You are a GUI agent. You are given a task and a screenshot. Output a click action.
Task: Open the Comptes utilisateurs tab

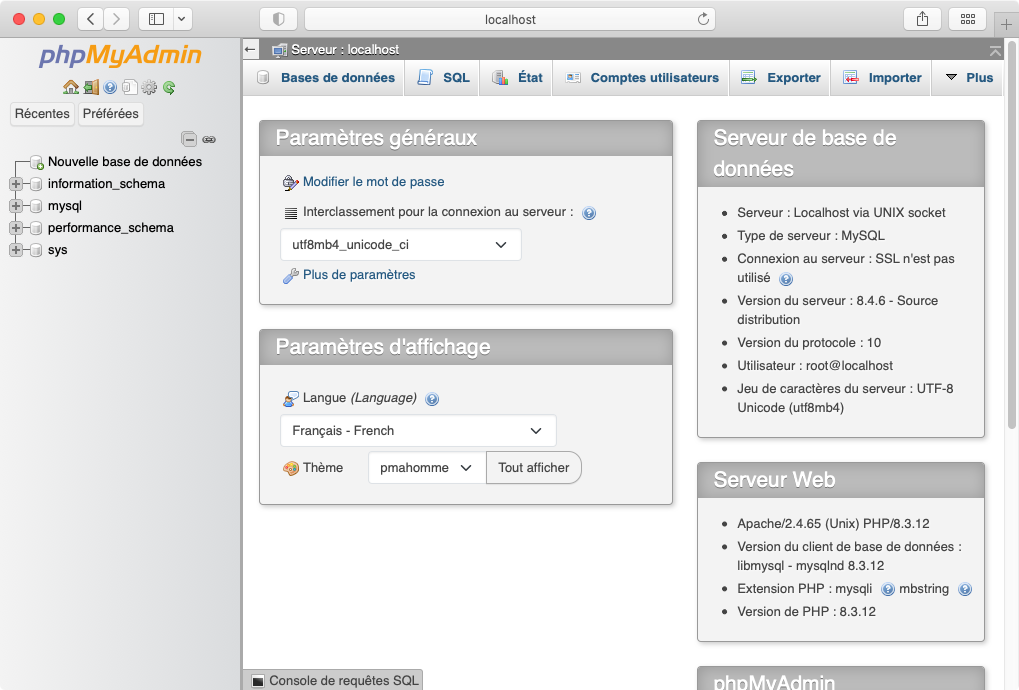pyautogui.click(x=642, y=78)
